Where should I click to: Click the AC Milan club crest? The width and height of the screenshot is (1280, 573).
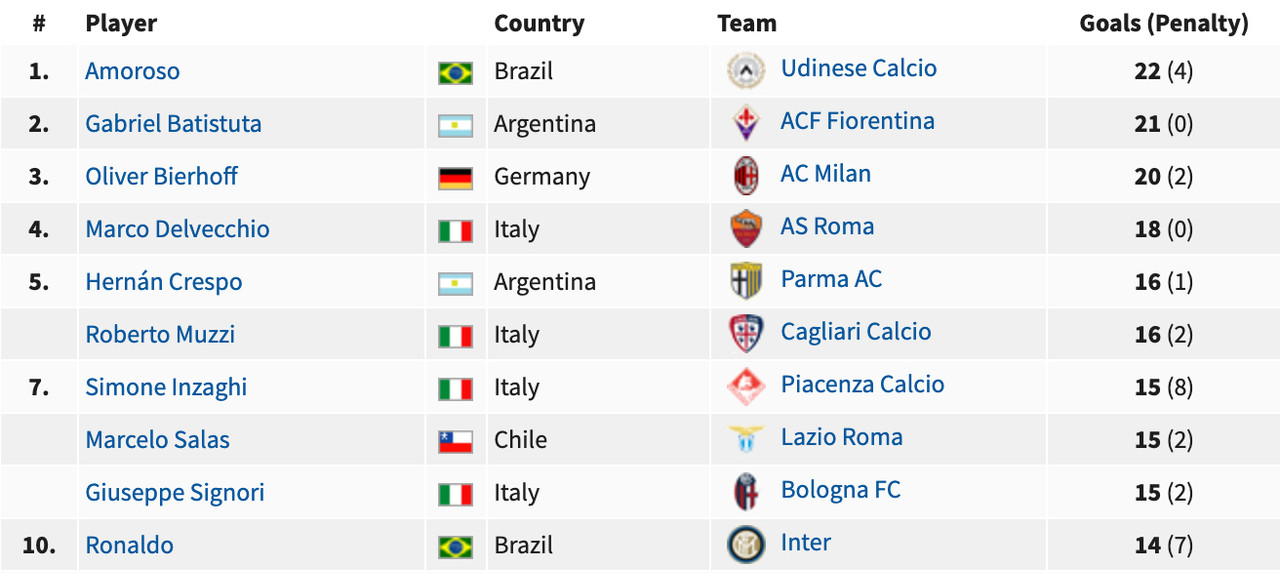746,176
